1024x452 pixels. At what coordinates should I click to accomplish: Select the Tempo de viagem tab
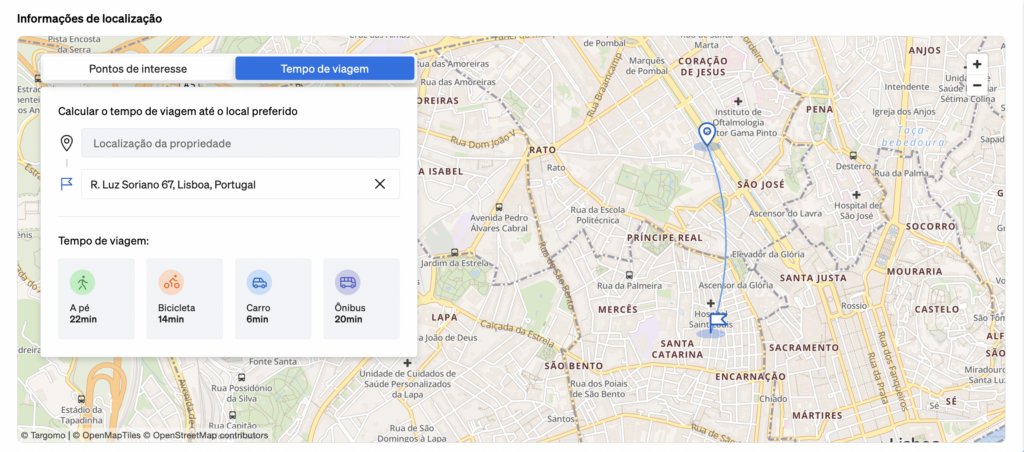click(x=324, y=69)
